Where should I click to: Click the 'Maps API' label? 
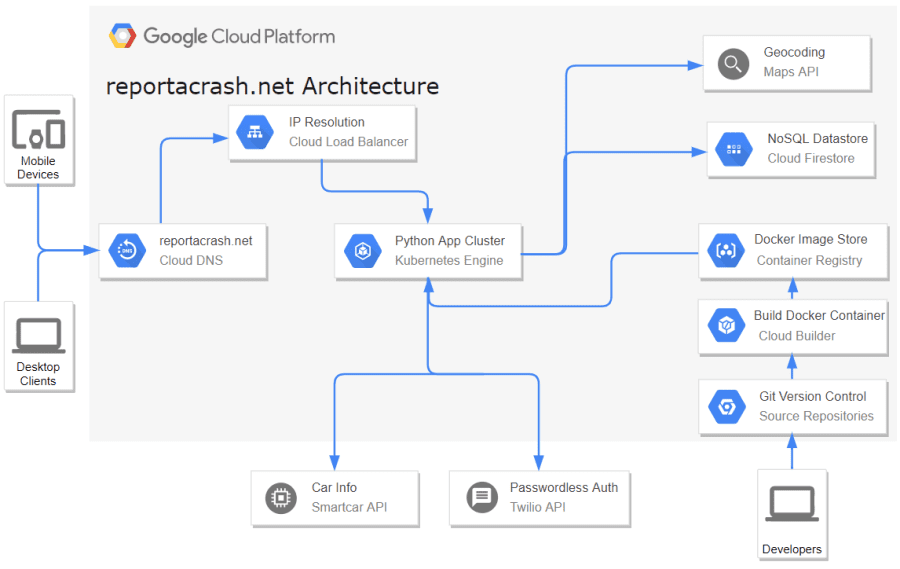pyautogui.click(x=791, y=72)
